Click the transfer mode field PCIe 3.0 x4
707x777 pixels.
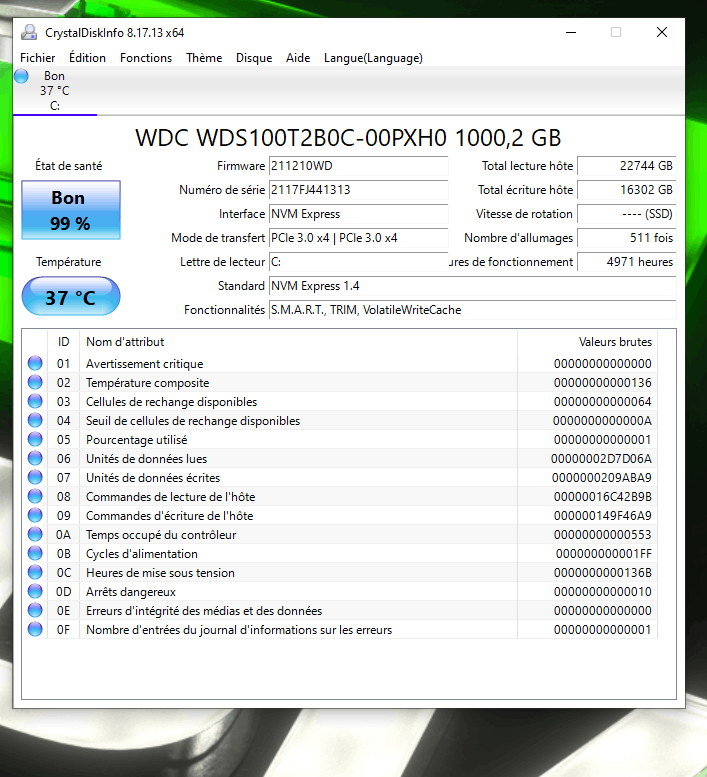pyautogui.click(x=359, y=238)
